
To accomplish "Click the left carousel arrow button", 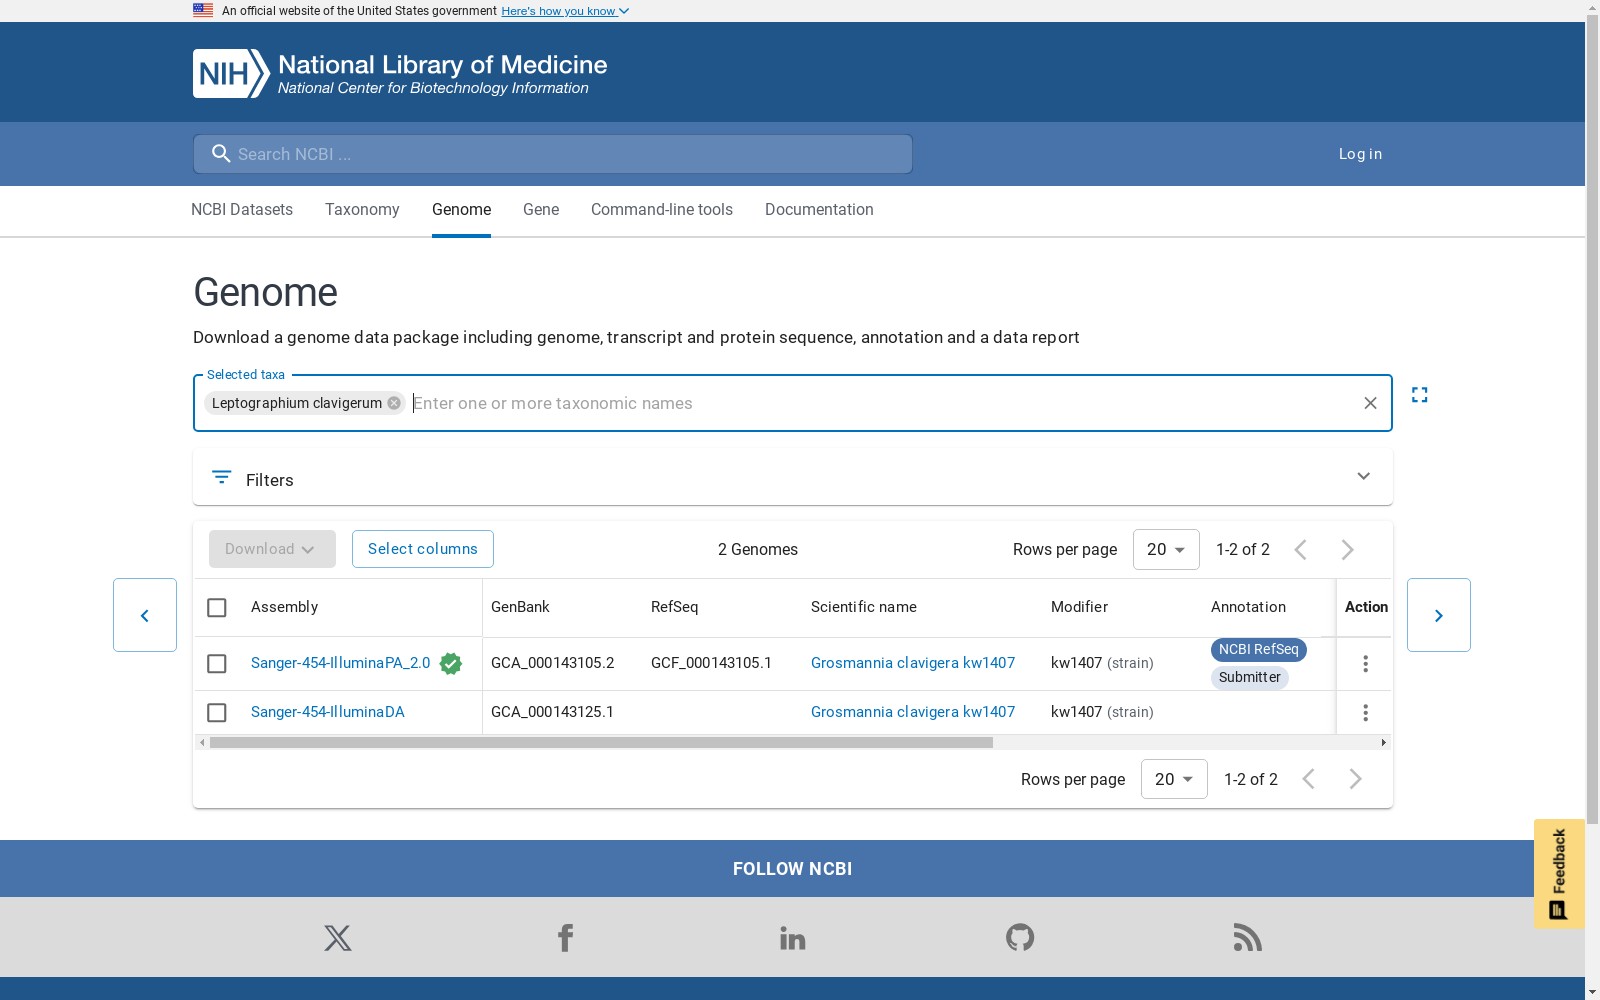I will (145, 615).
